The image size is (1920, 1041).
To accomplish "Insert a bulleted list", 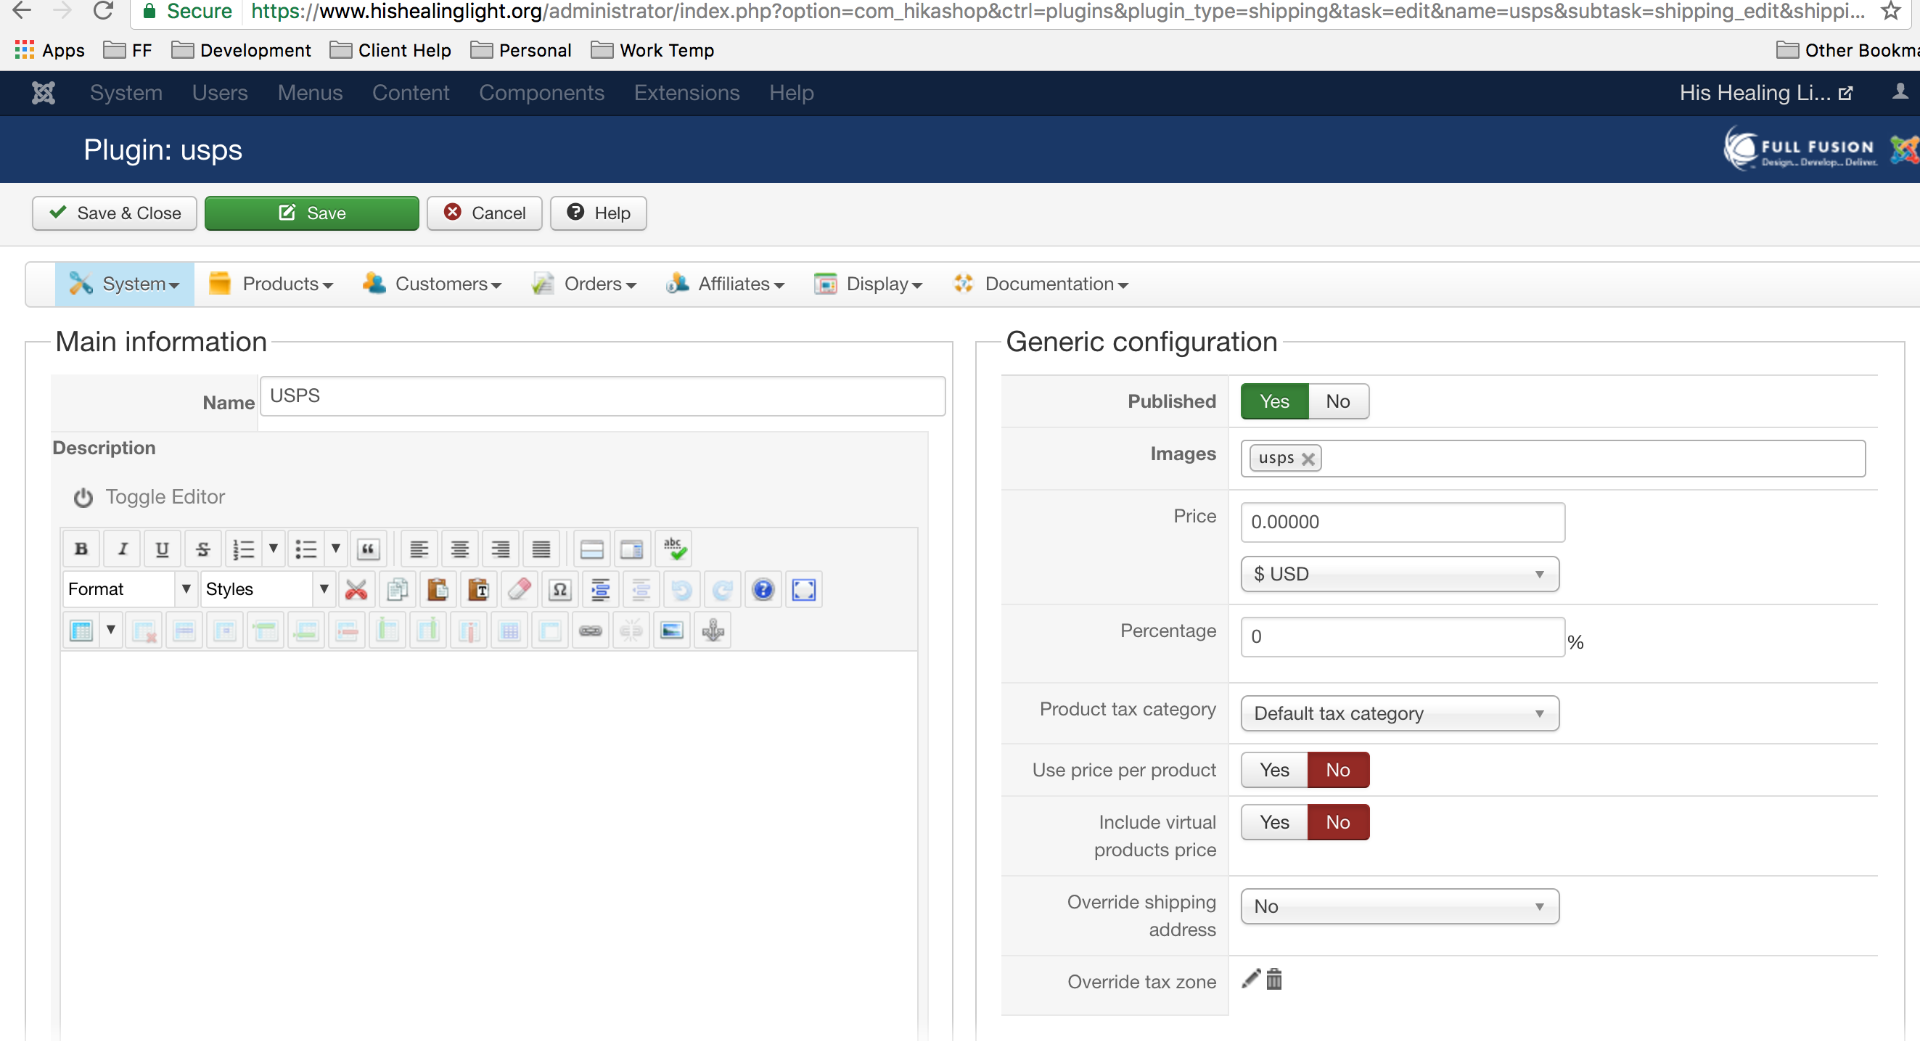I will [306, 549].
